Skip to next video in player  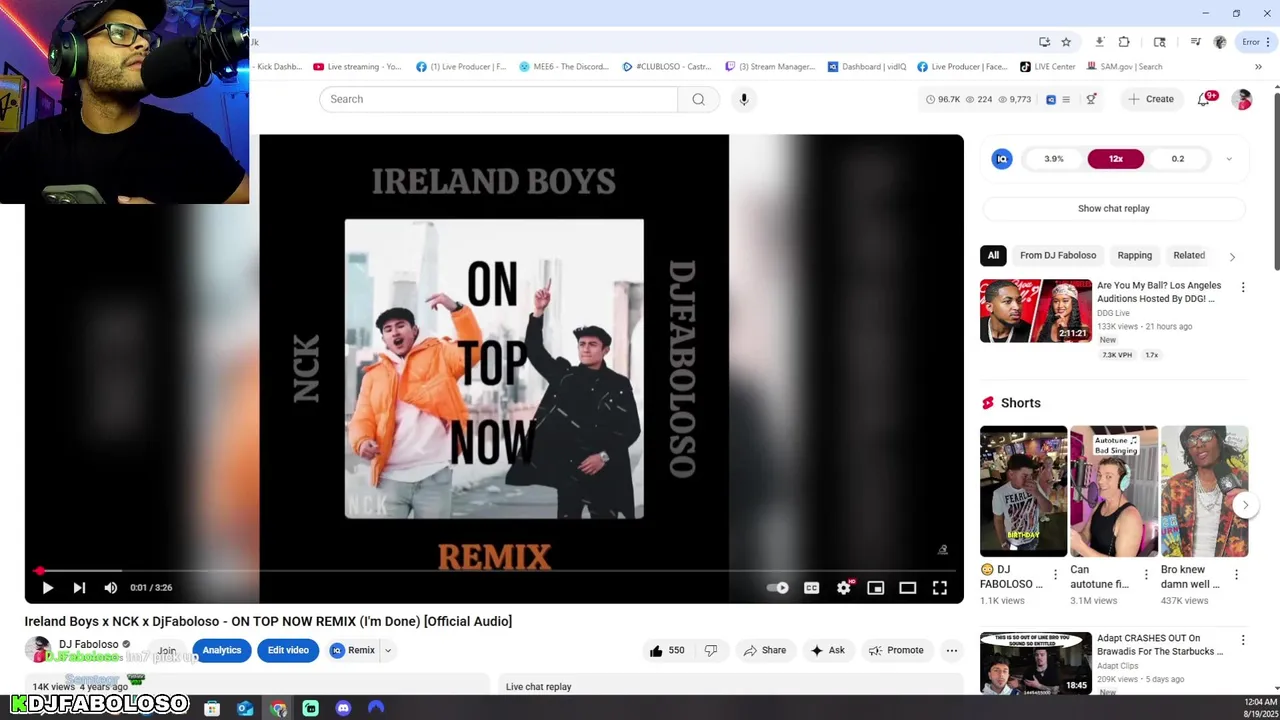pyautogui.click(x=79, y=588)
